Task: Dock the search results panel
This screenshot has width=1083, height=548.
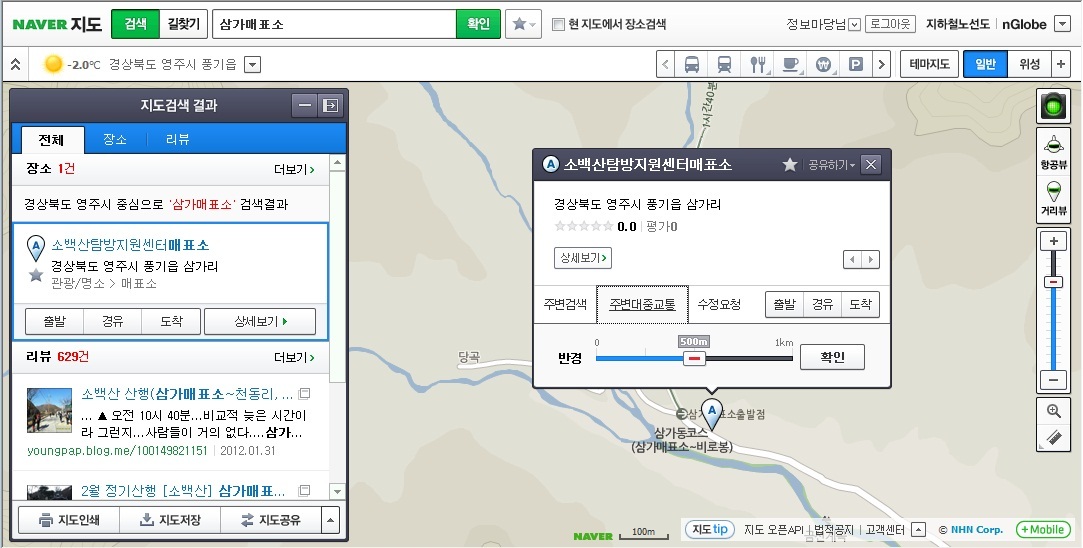Action: click(330, 105)
